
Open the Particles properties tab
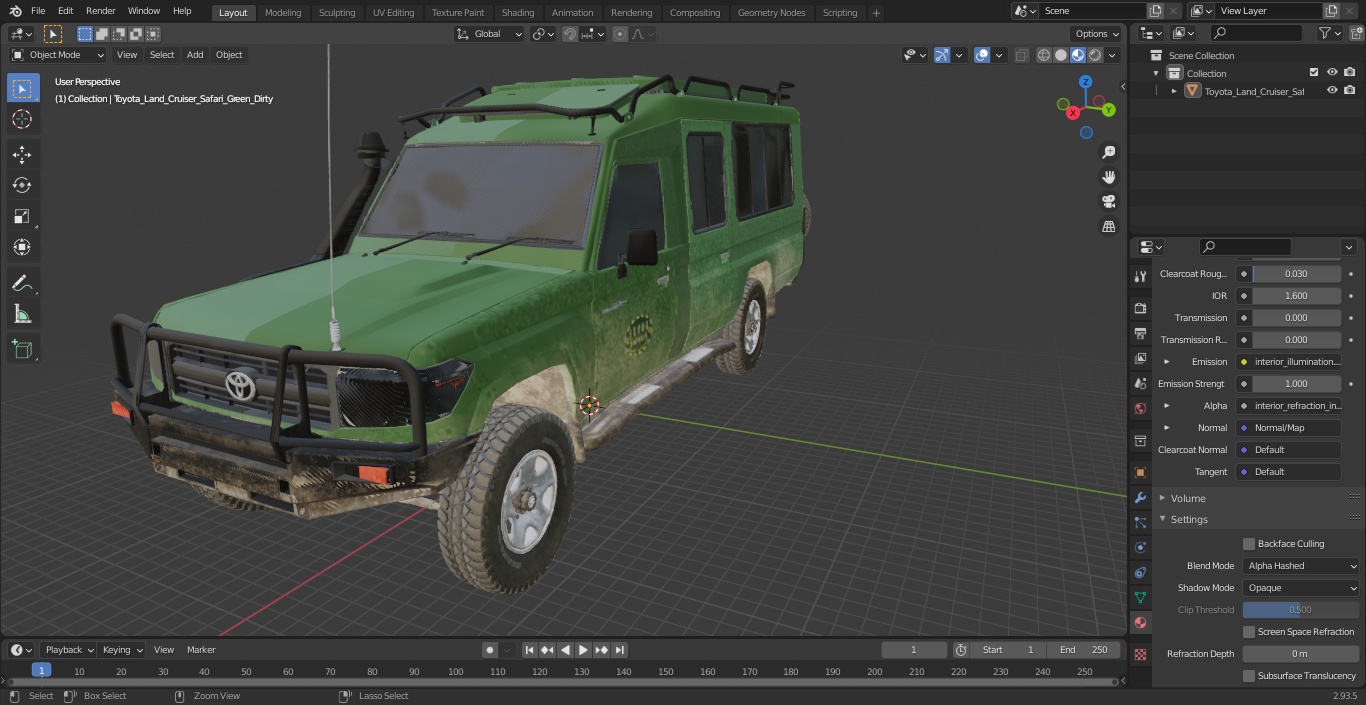[x=1140, y=522]
